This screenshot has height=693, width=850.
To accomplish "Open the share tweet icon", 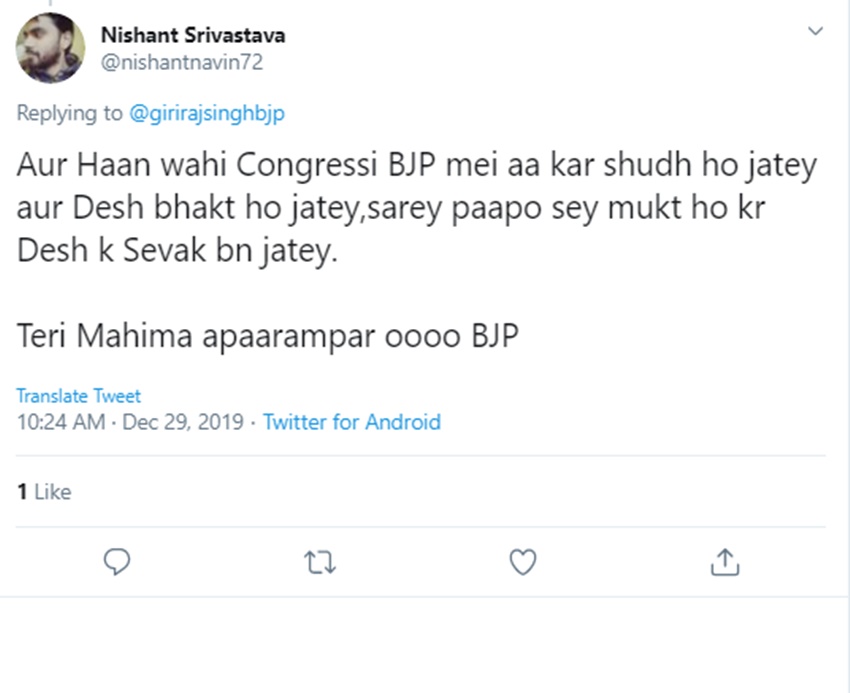I will [724, 563].
